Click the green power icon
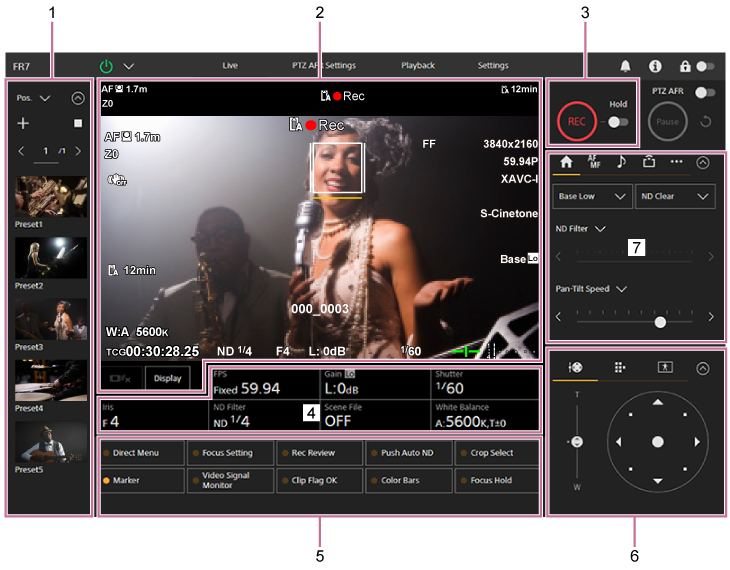This screenshot has width=730, height=570. click(x=107, y=66)
